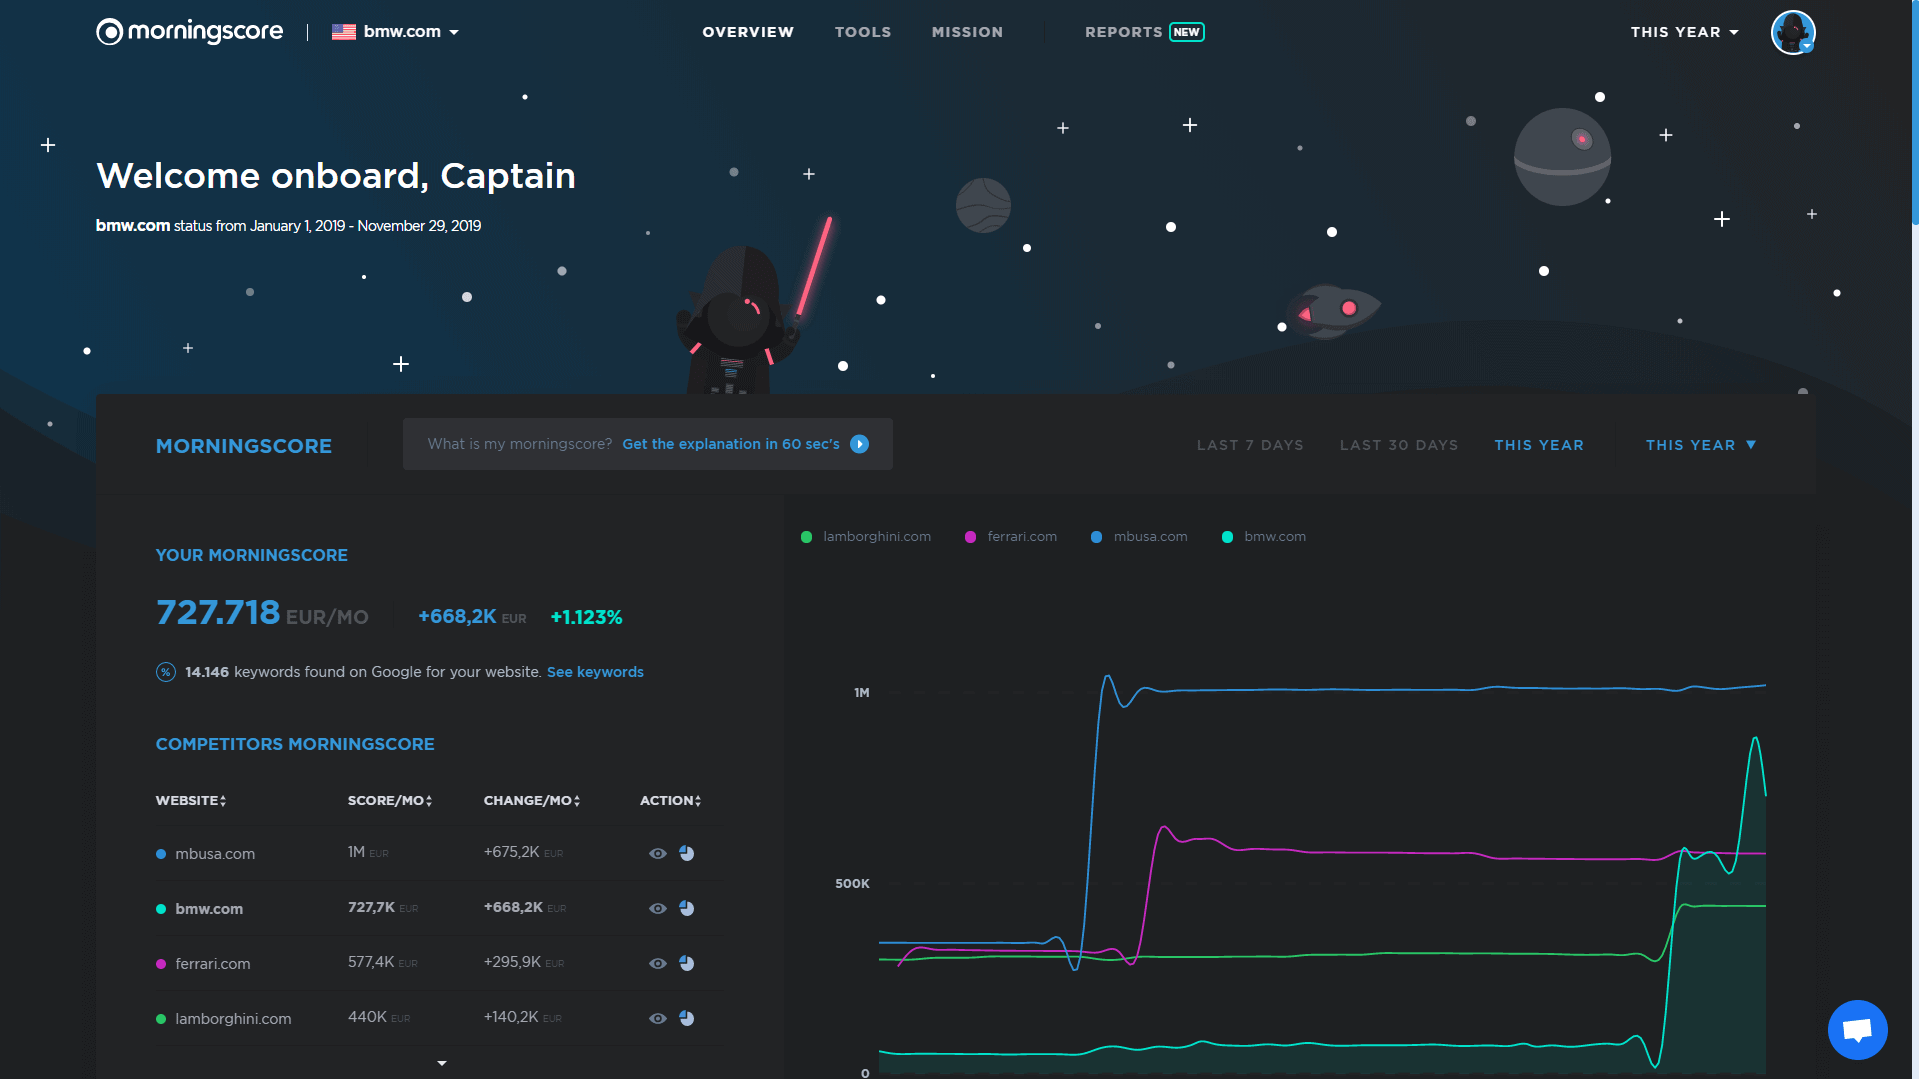Open ferrari.com competitor row
Image resolution: width=1919 pixels, height=1079 pixels.
437,963
